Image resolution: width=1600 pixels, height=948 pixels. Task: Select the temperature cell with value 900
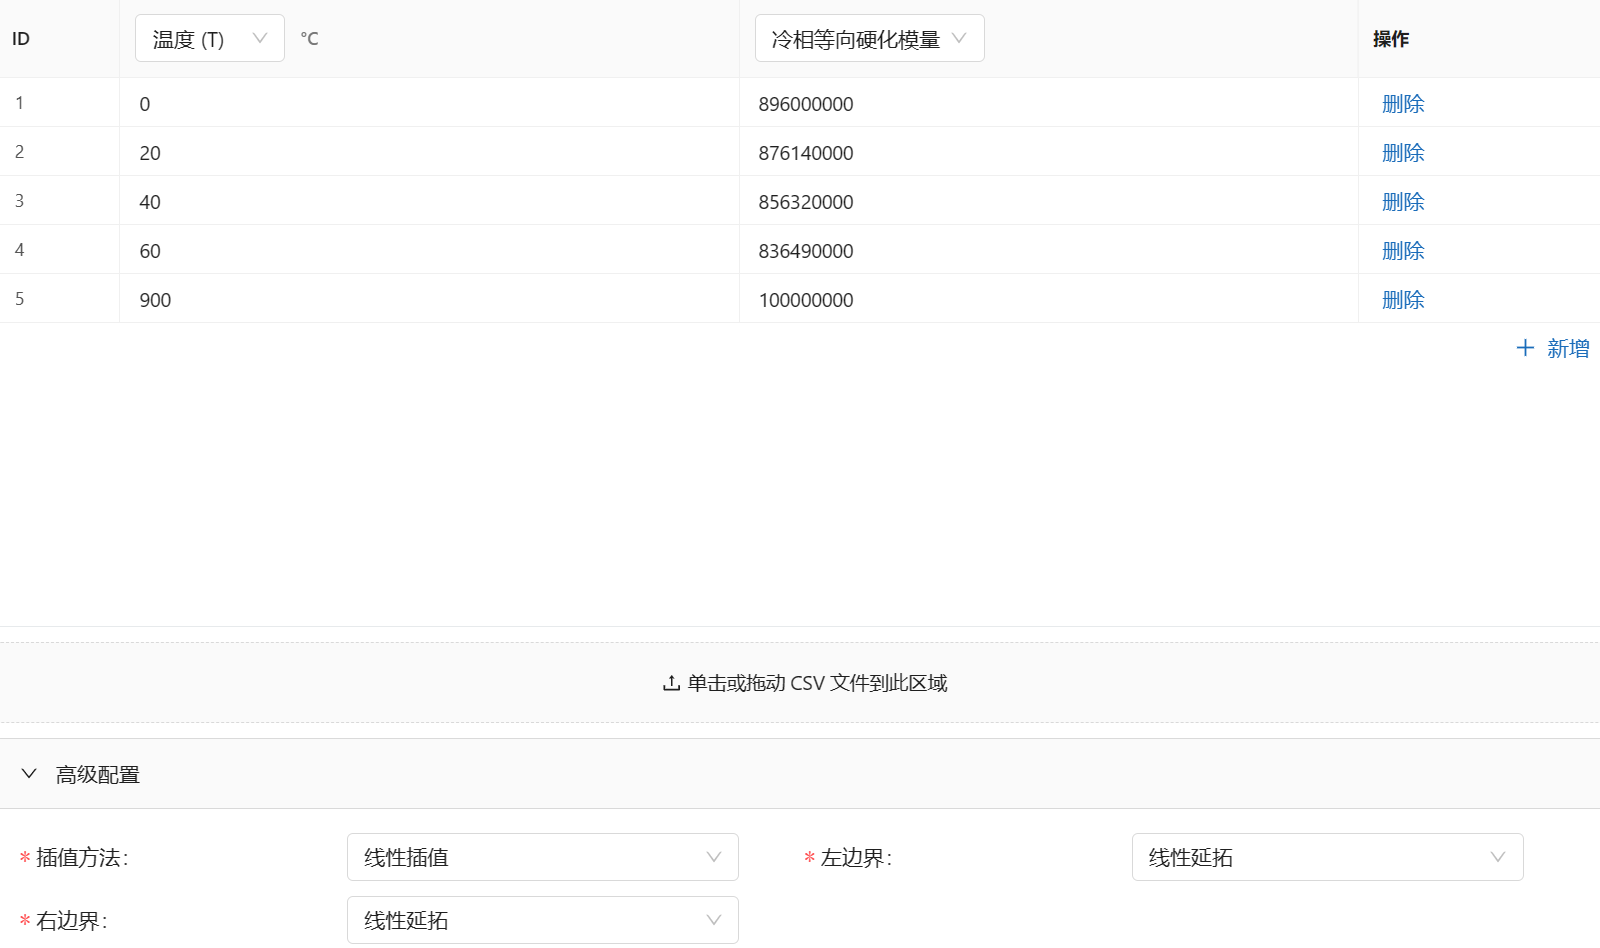(429, 299)
